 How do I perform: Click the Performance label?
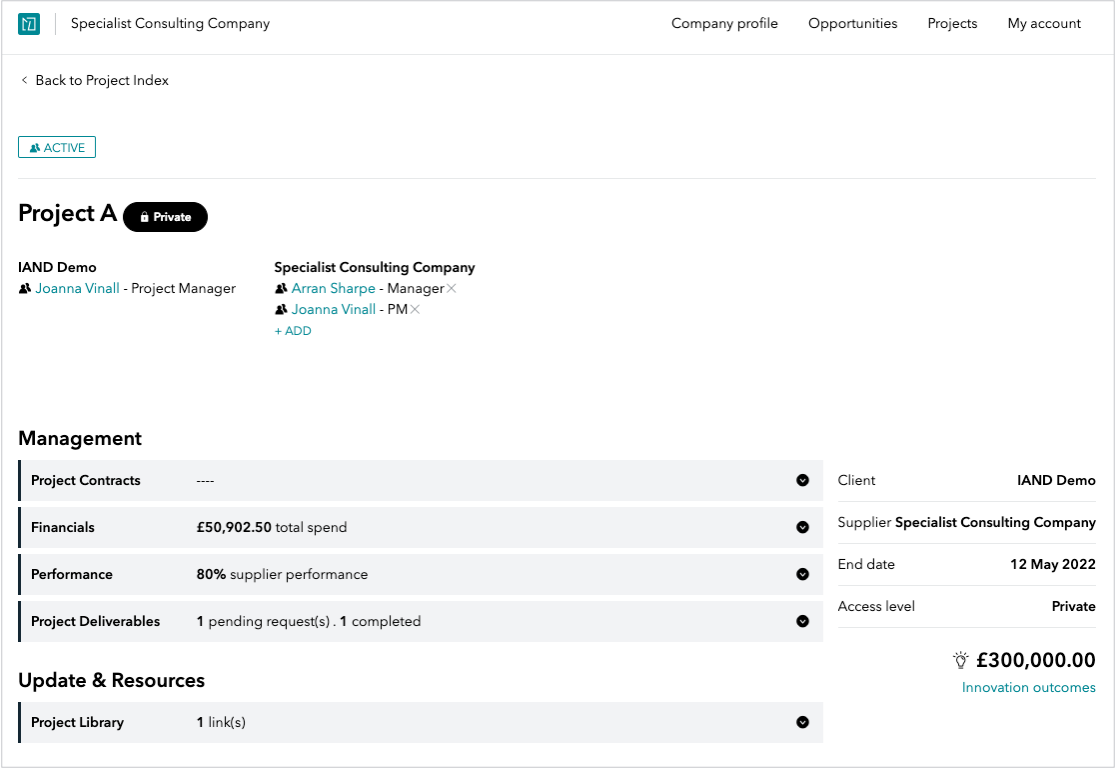click(x=72, y=574)
